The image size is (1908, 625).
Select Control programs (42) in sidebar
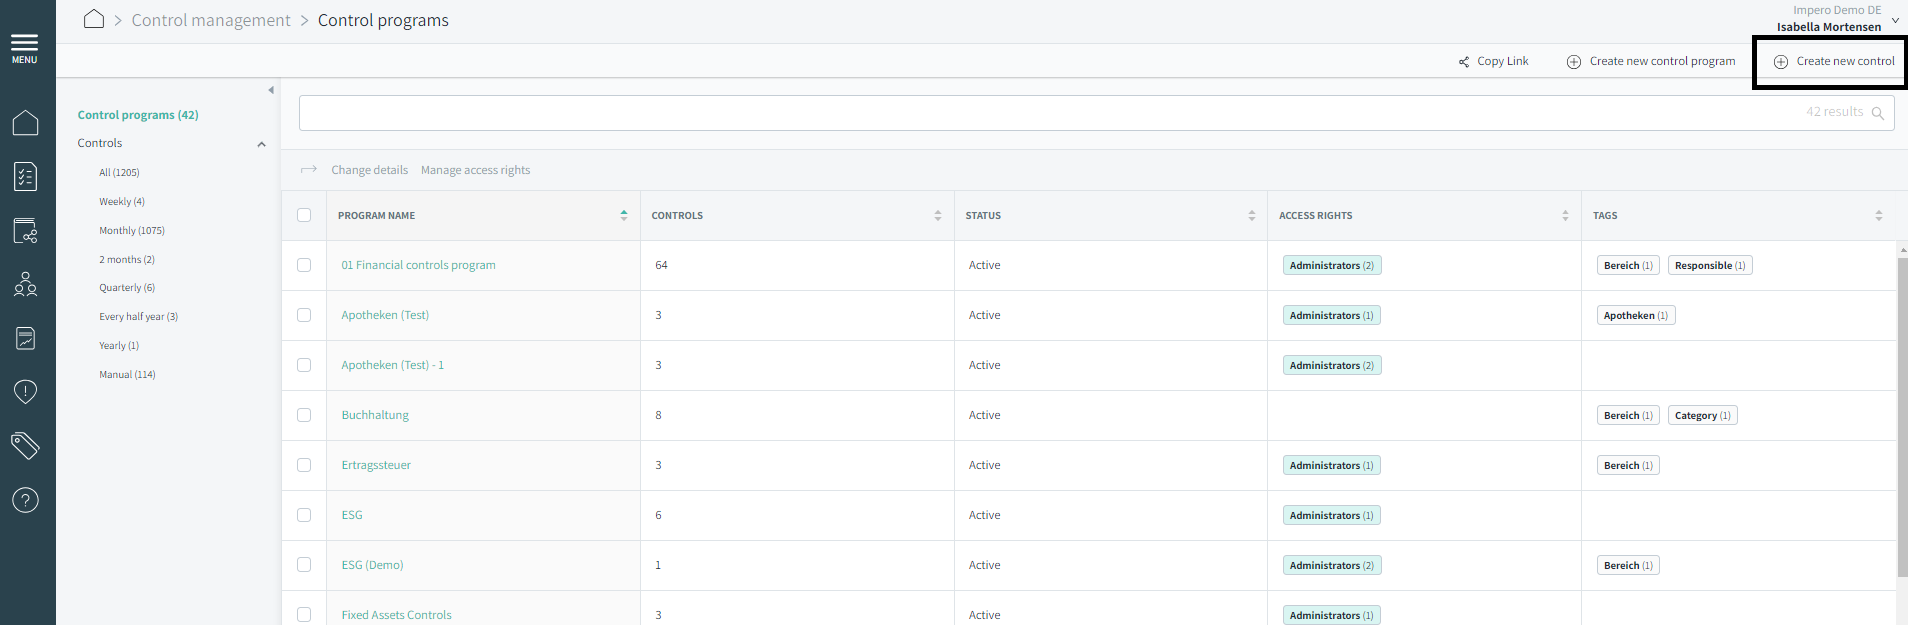coord(138,115)
